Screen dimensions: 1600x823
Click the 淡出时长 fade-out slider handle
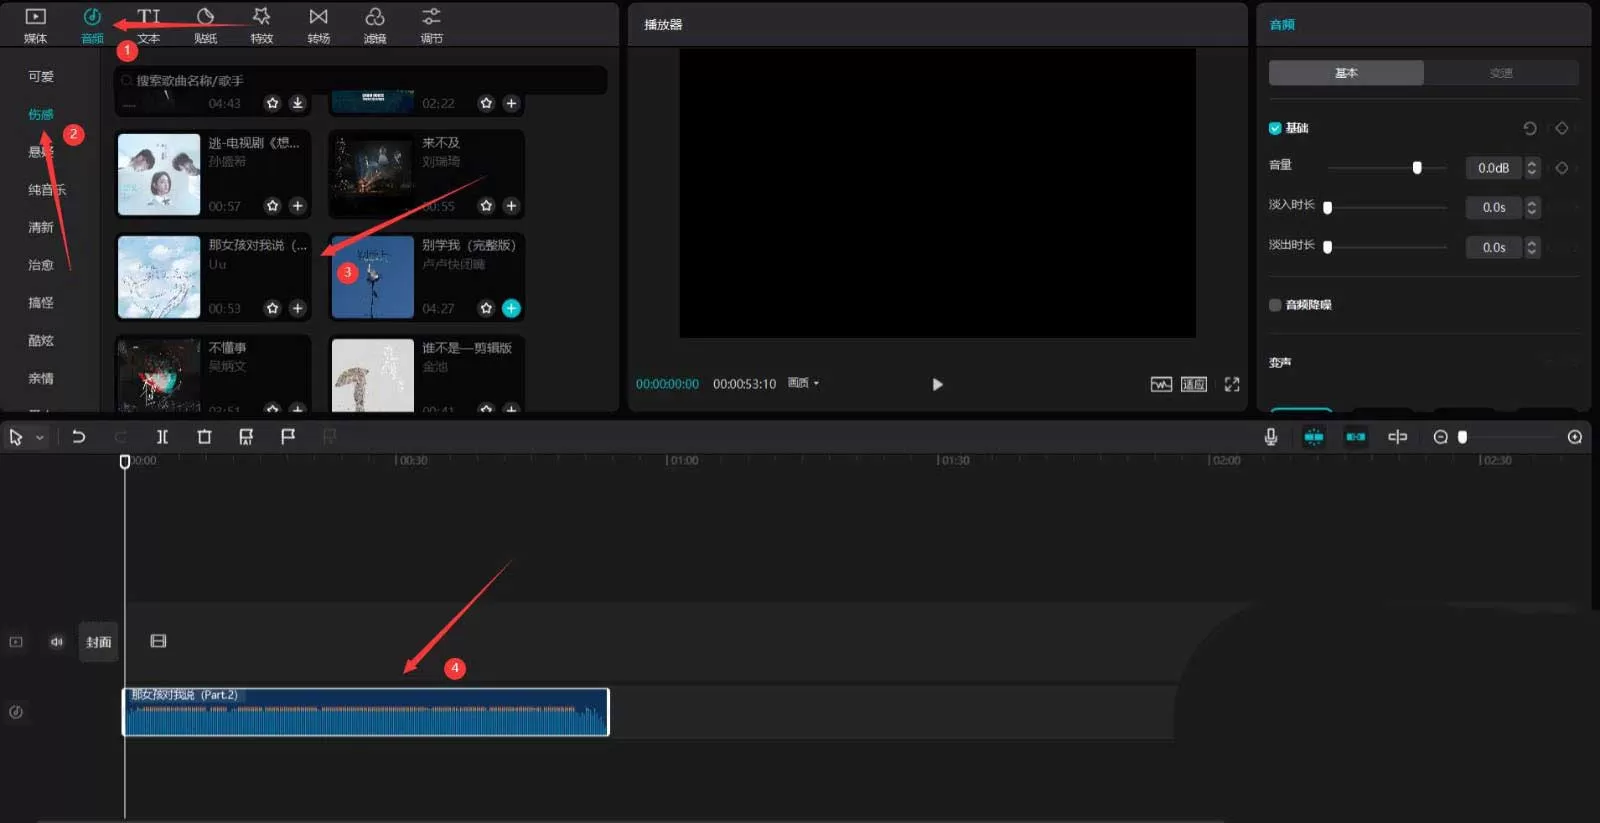click(x=1328, y=247)
